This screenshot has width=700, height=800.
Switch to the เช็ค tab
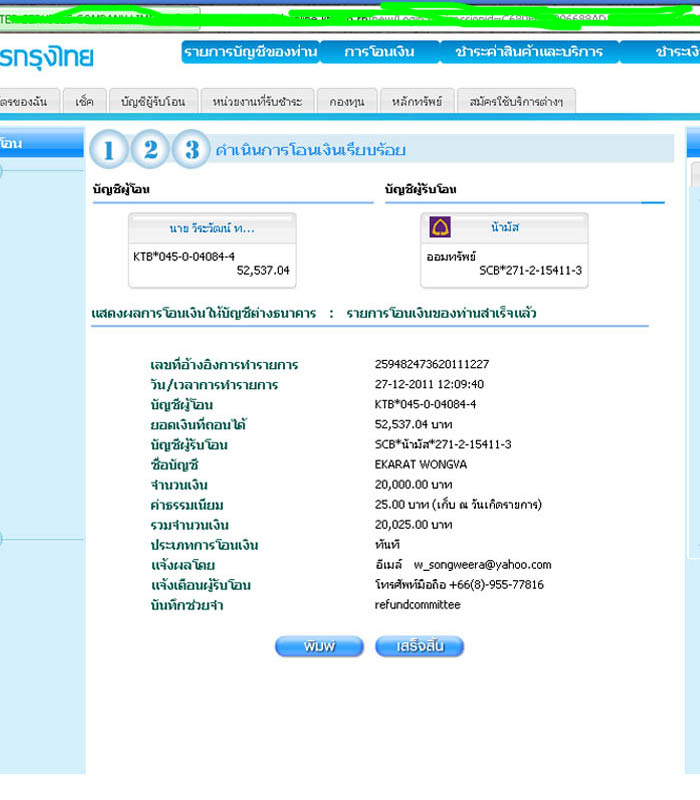[x=85, y=101]
